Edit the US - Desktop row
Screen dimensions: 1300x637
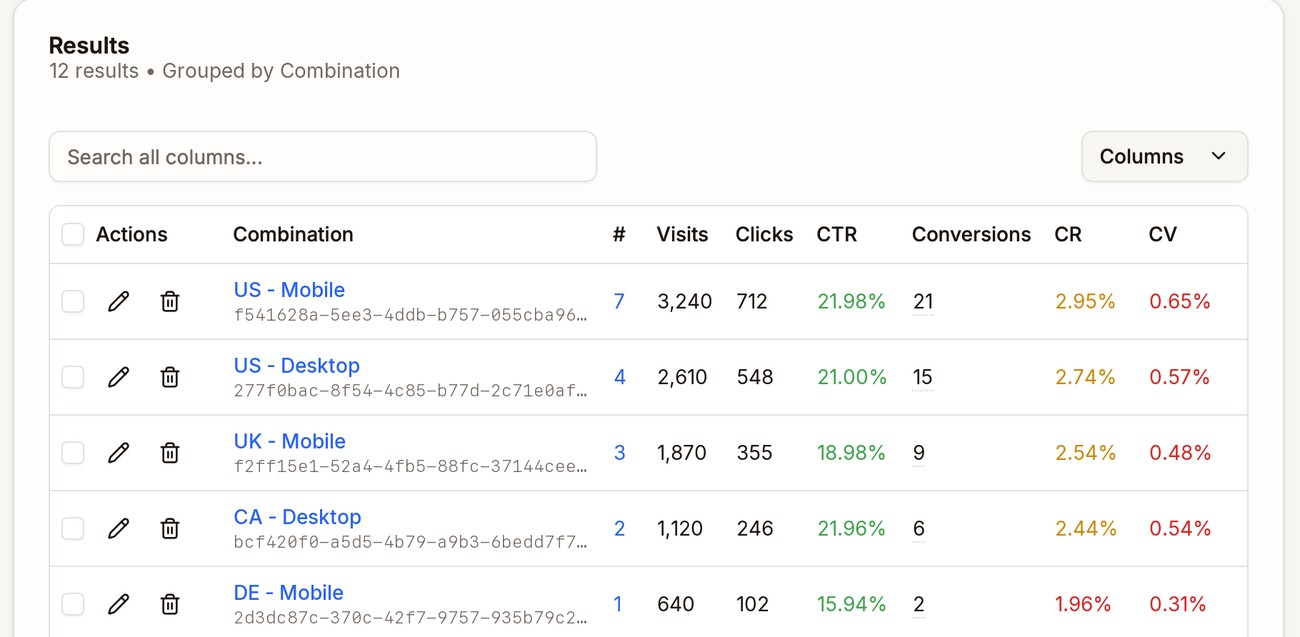pyautogui.click(x=119, y=377)
